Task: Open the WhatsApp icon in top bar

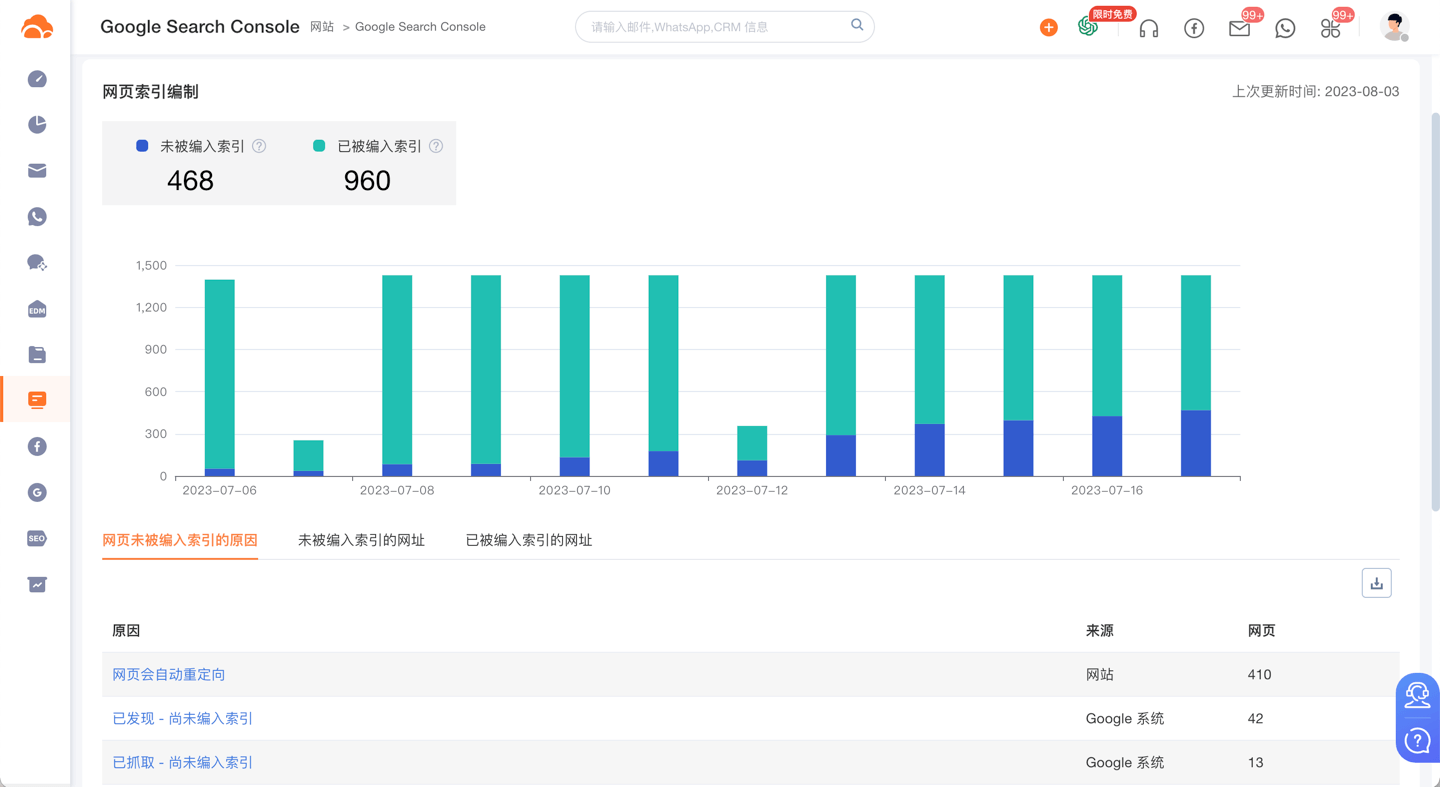Action: click(x=1285, y=28)
